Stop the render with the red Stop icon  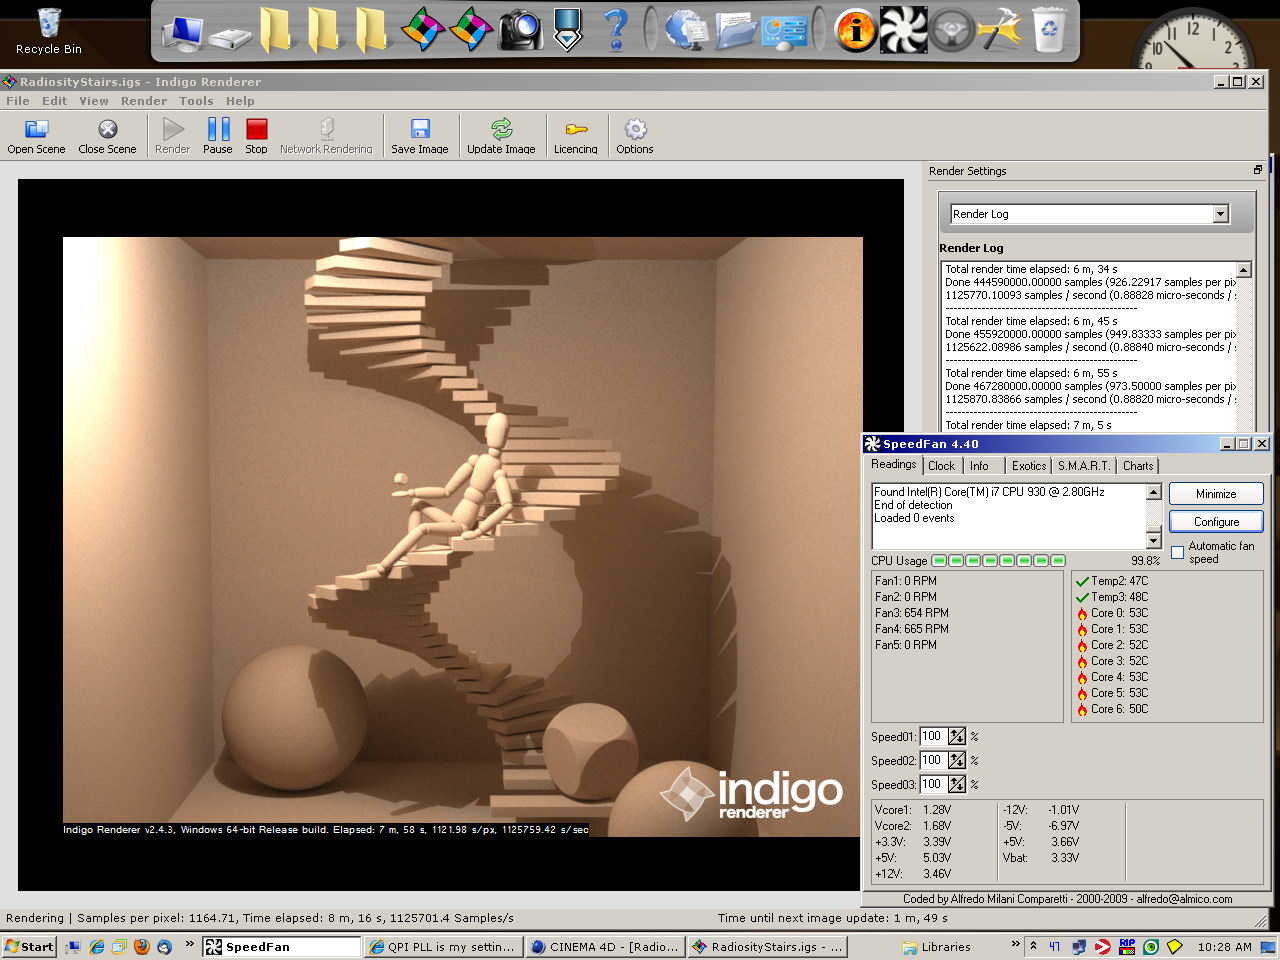click(x=257, y=129)
